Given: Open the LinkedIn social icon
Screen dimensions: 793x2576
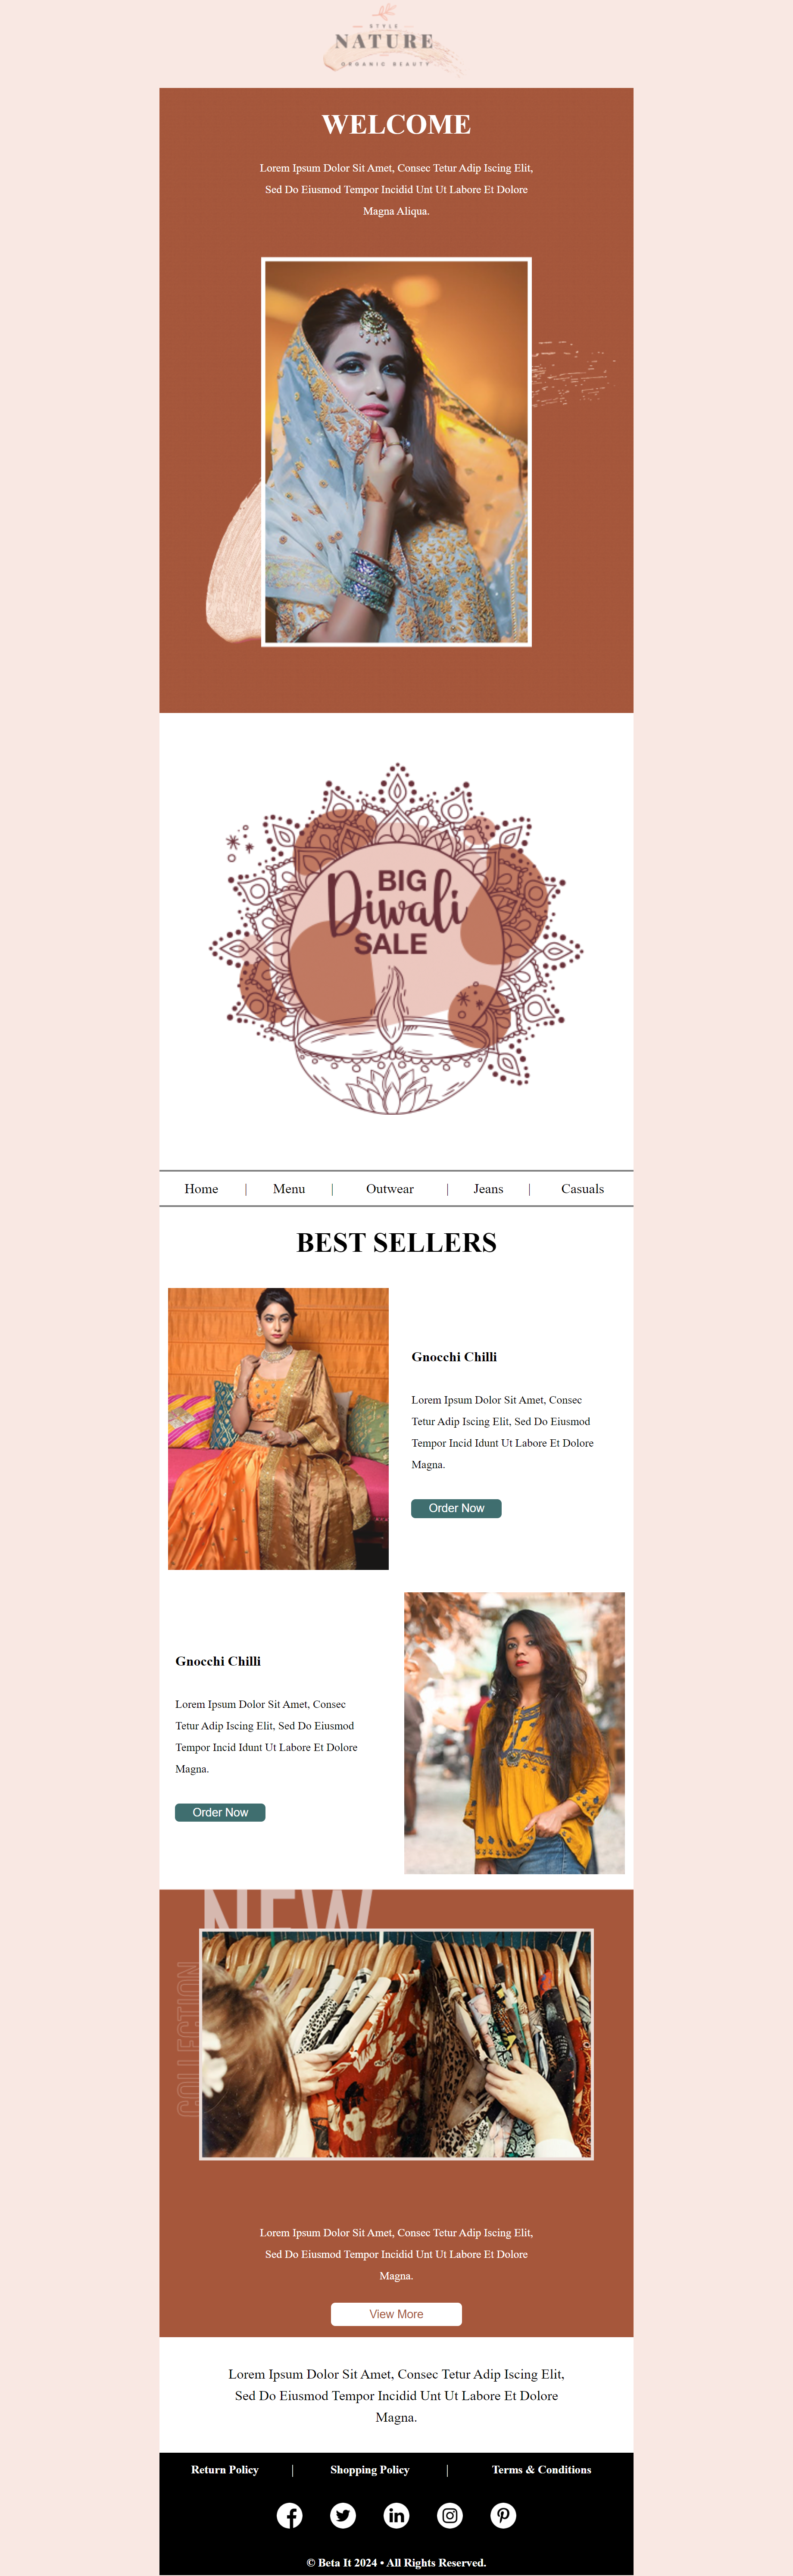Looking at the screenshot, I should pyautogui.click(x=397, y=2515).
